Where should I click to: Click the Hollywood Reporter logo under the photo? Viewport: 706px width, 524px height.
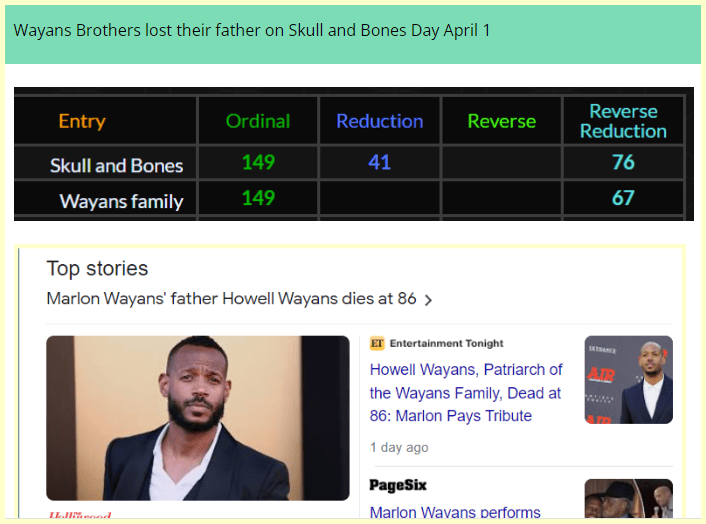tap(80, 517)
